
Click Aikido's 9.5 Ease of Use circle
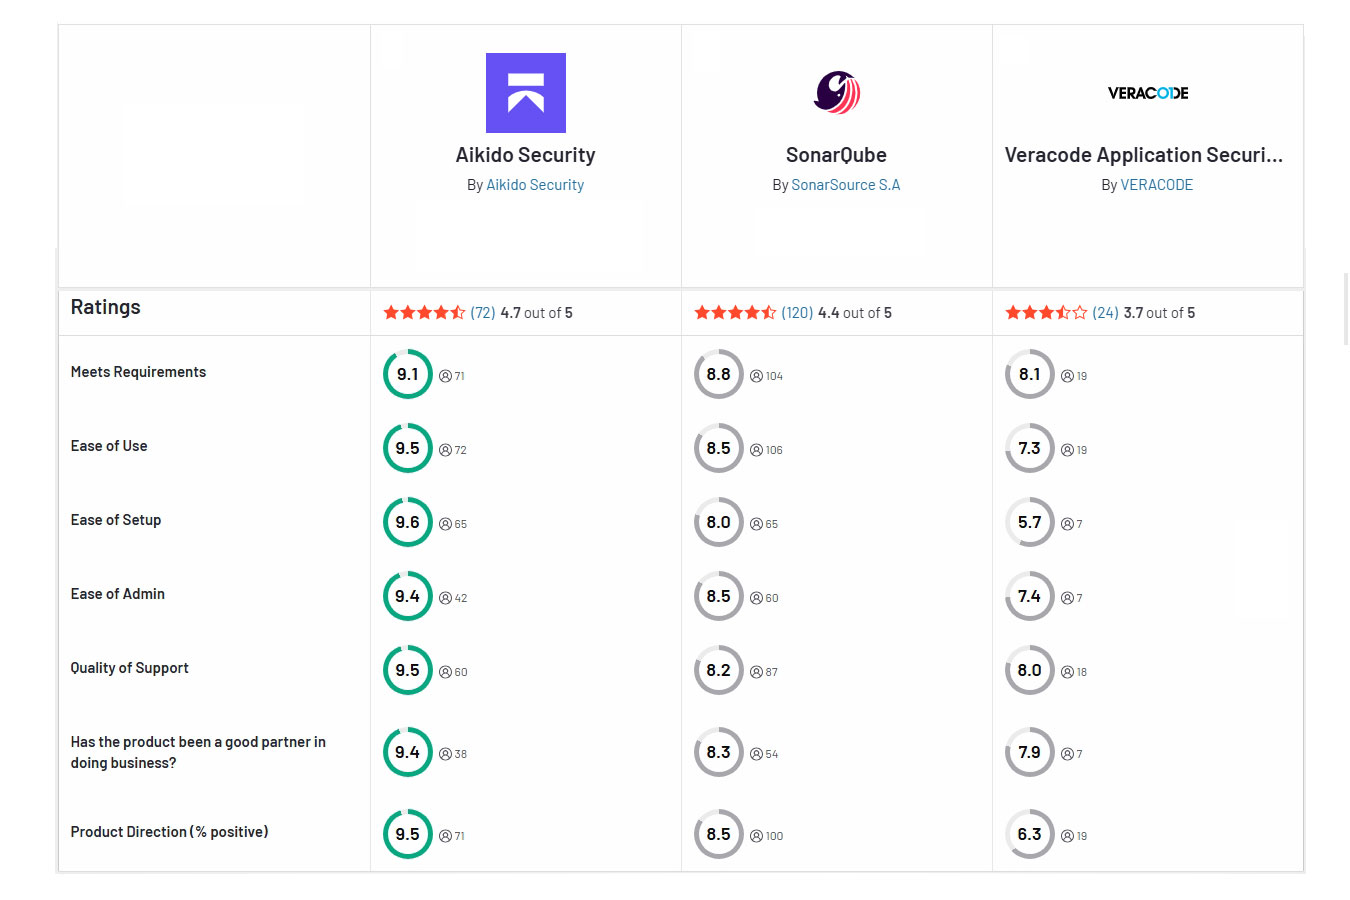408,448
